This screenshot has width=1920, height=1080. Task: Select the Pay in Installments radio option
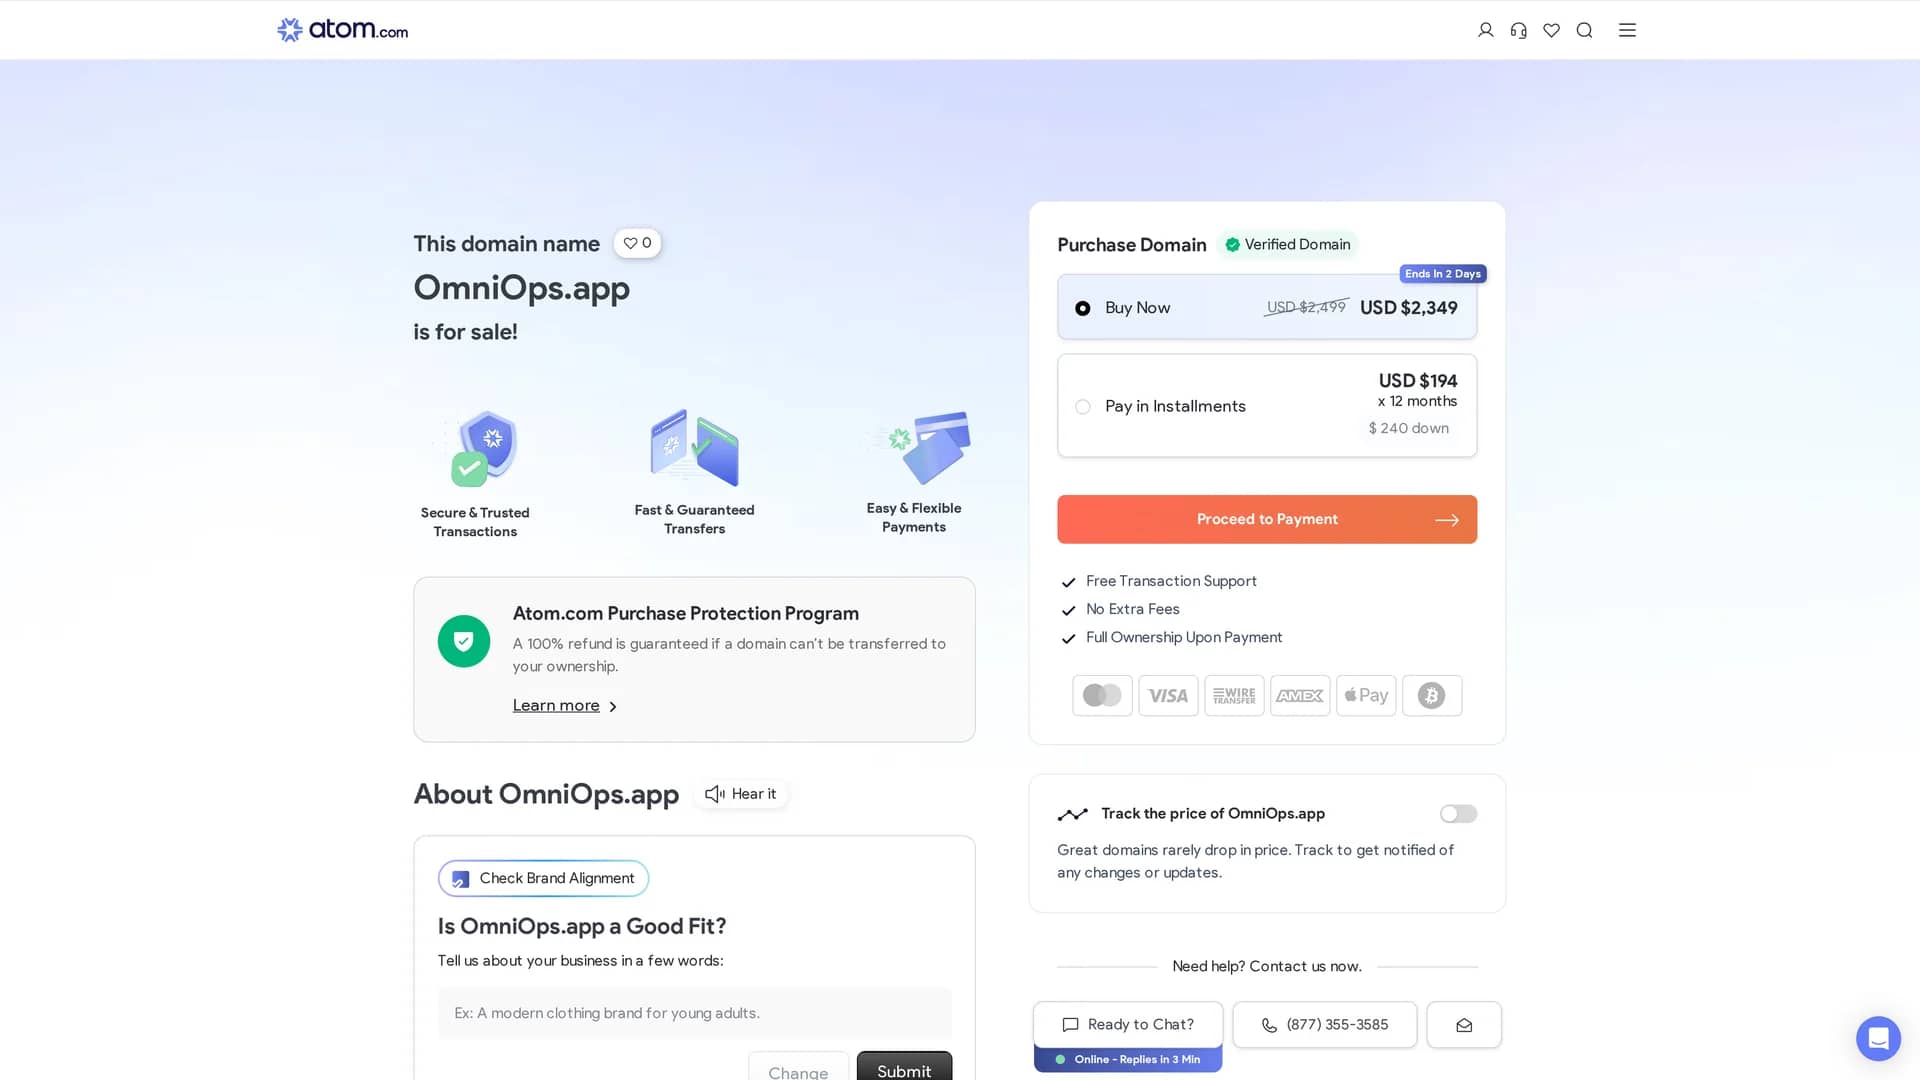tap(1082, 406)
